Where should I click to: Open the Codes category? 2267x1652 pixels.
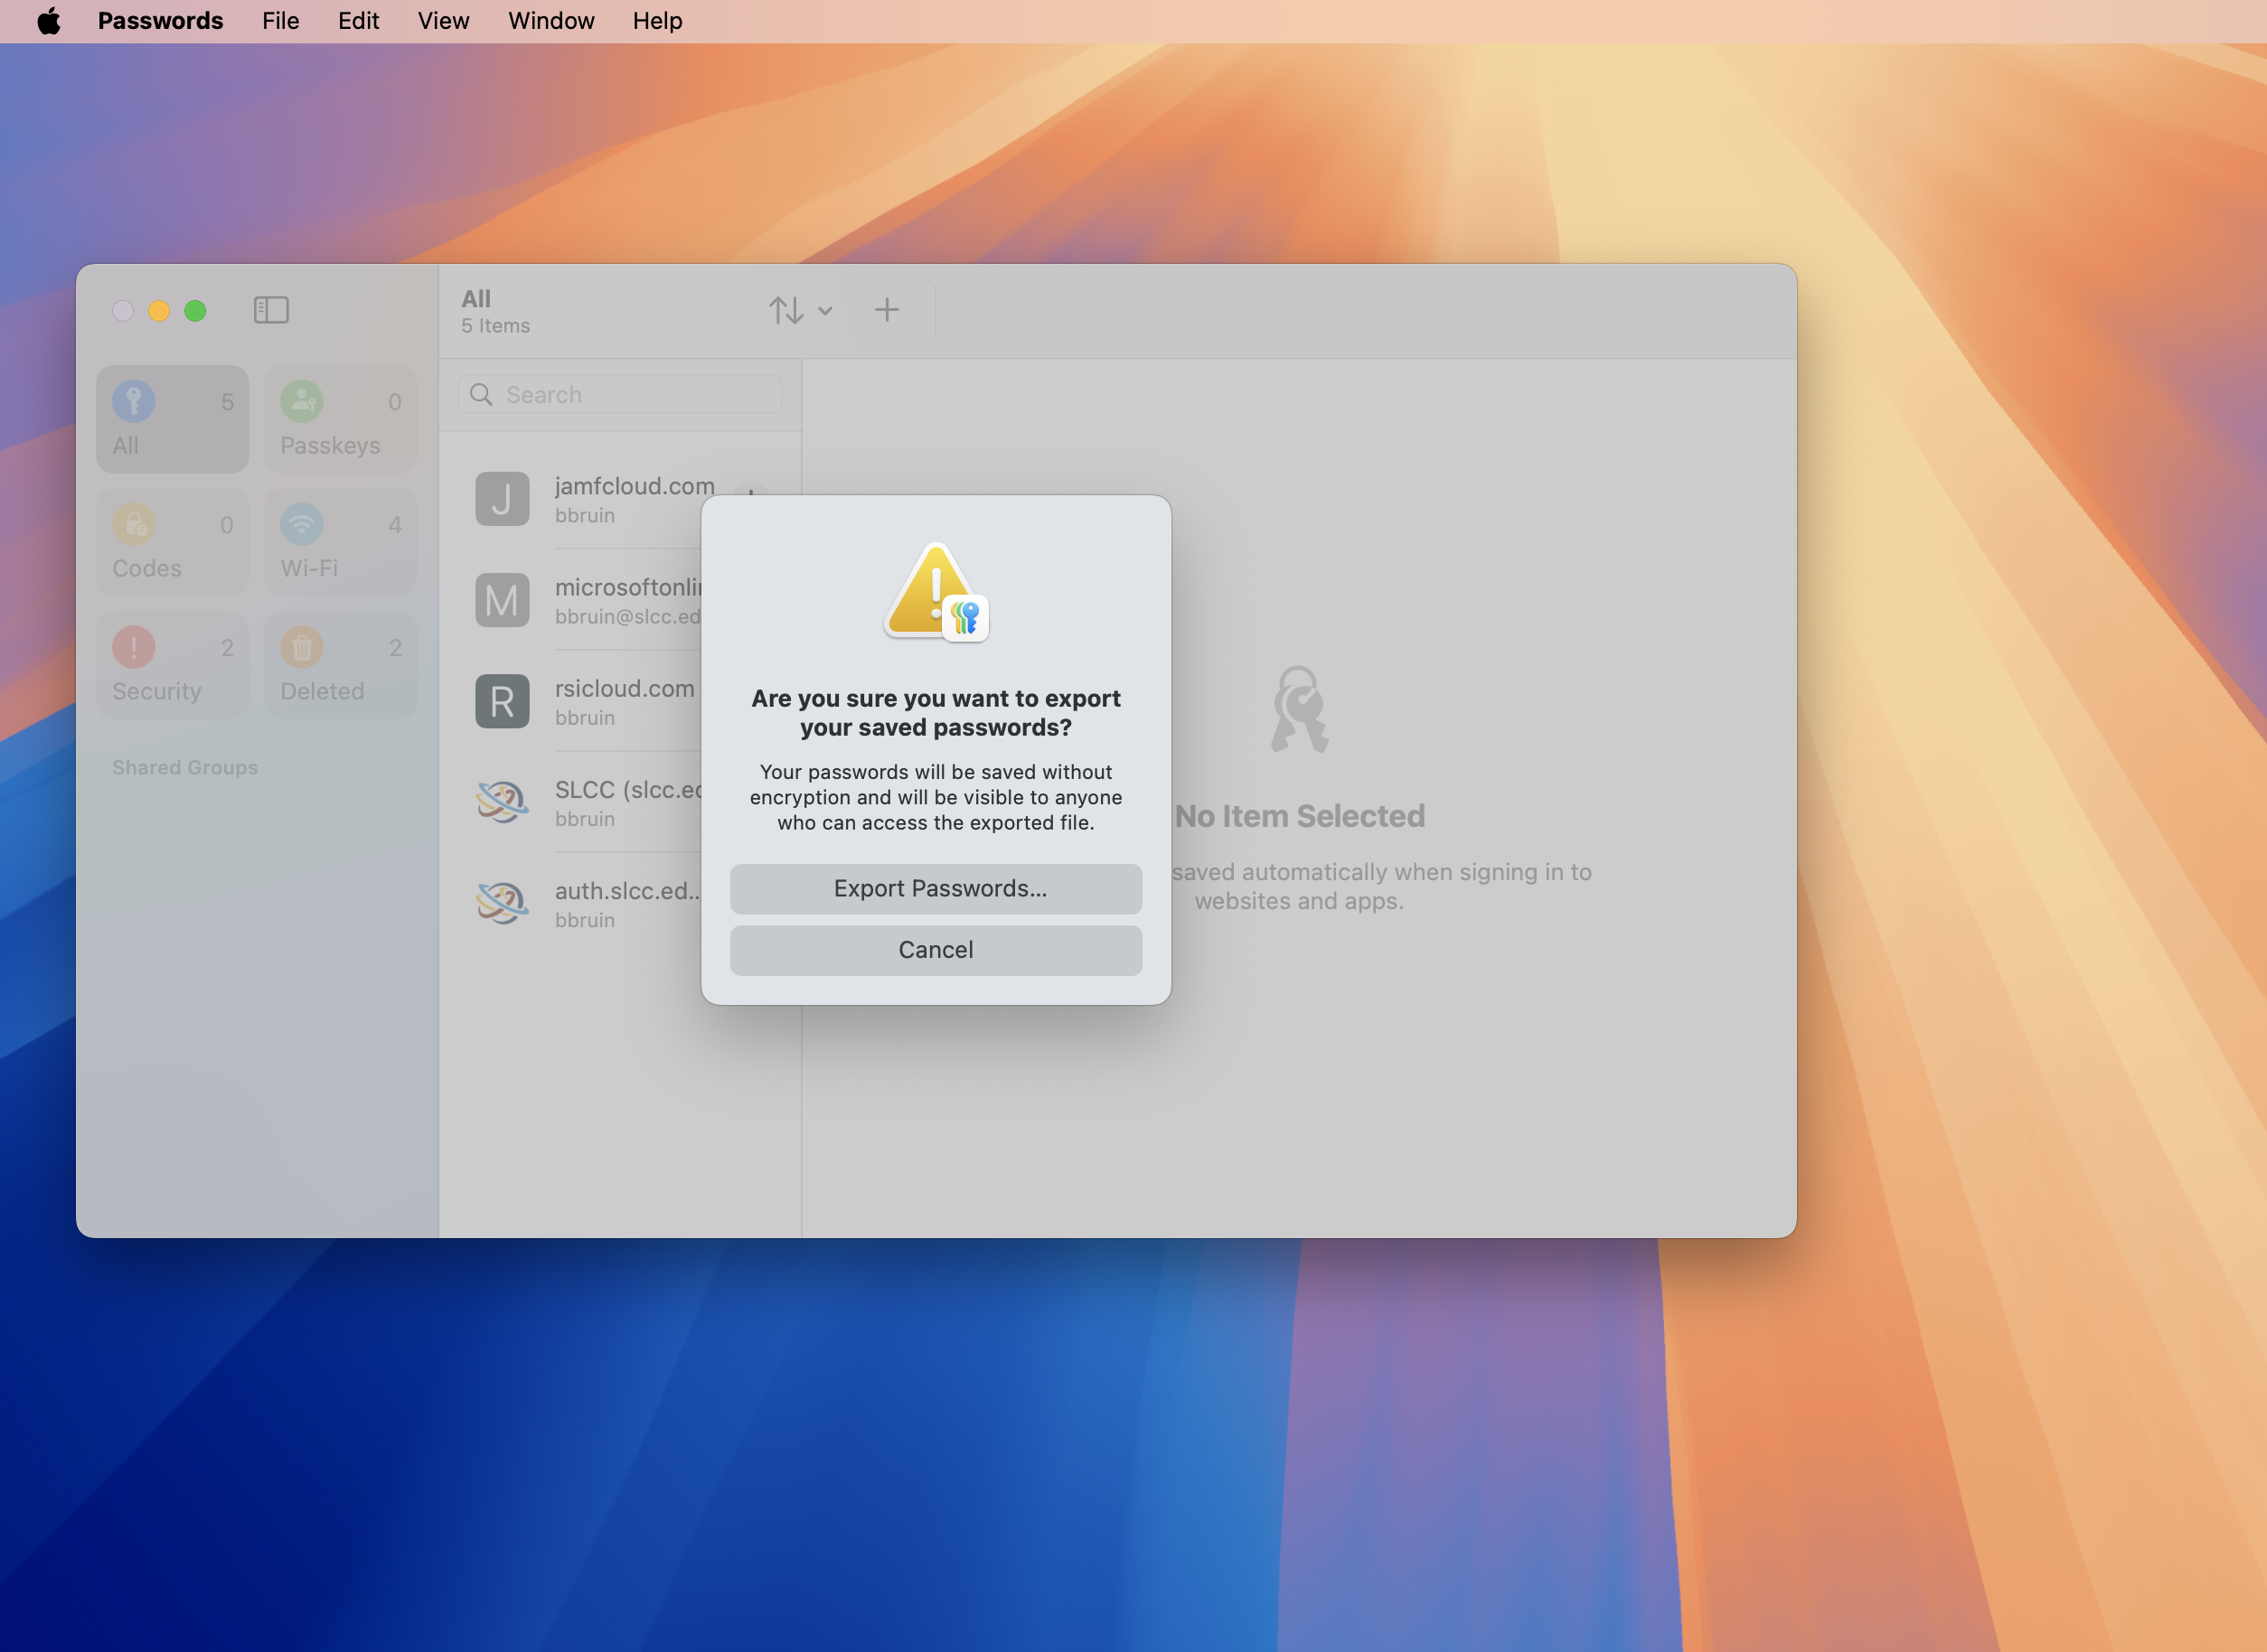tap(172, 542)
